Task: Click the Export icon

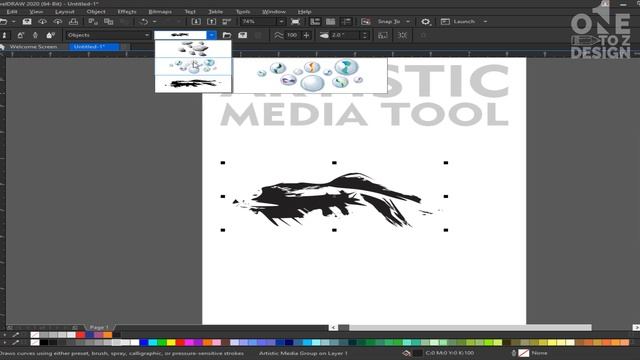Action: point(211,21)
